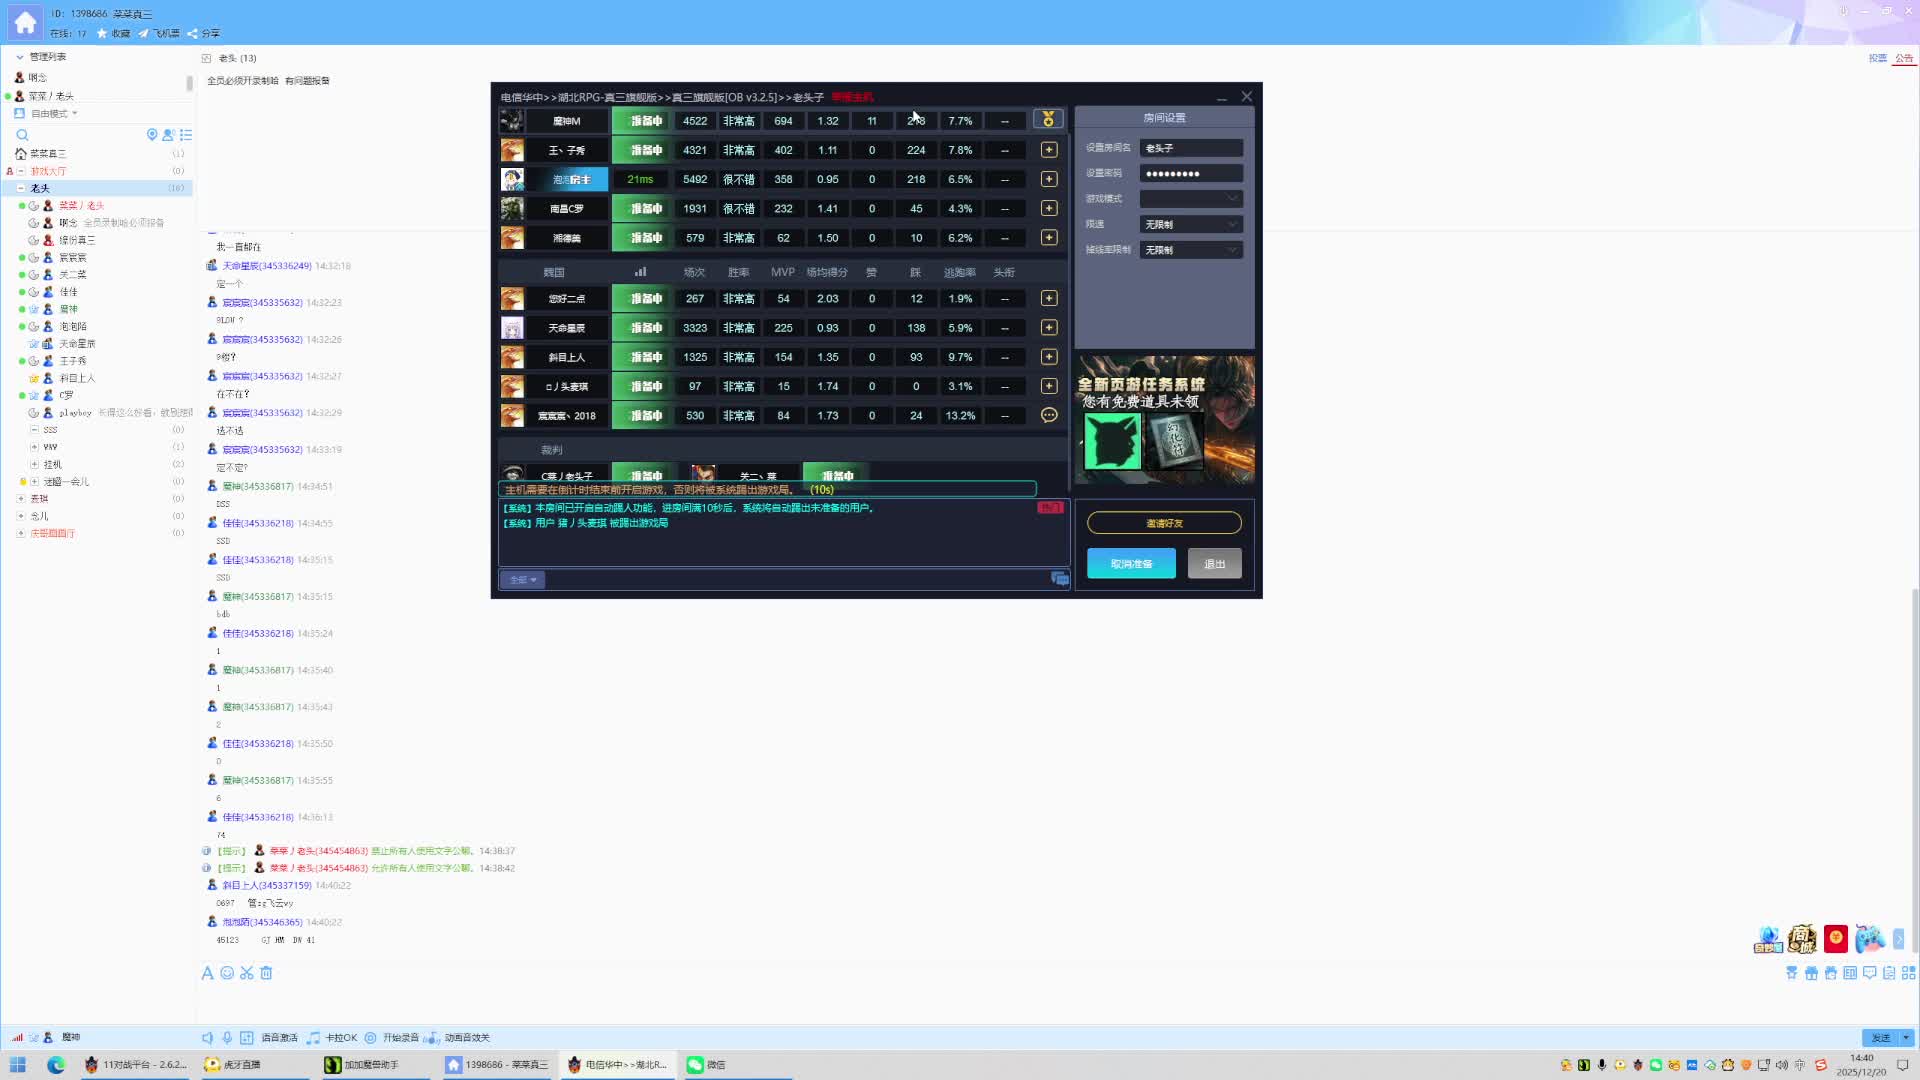
Task: Toggle the speaker mute icon in bottom bar
Action: tap(207, 1038)
